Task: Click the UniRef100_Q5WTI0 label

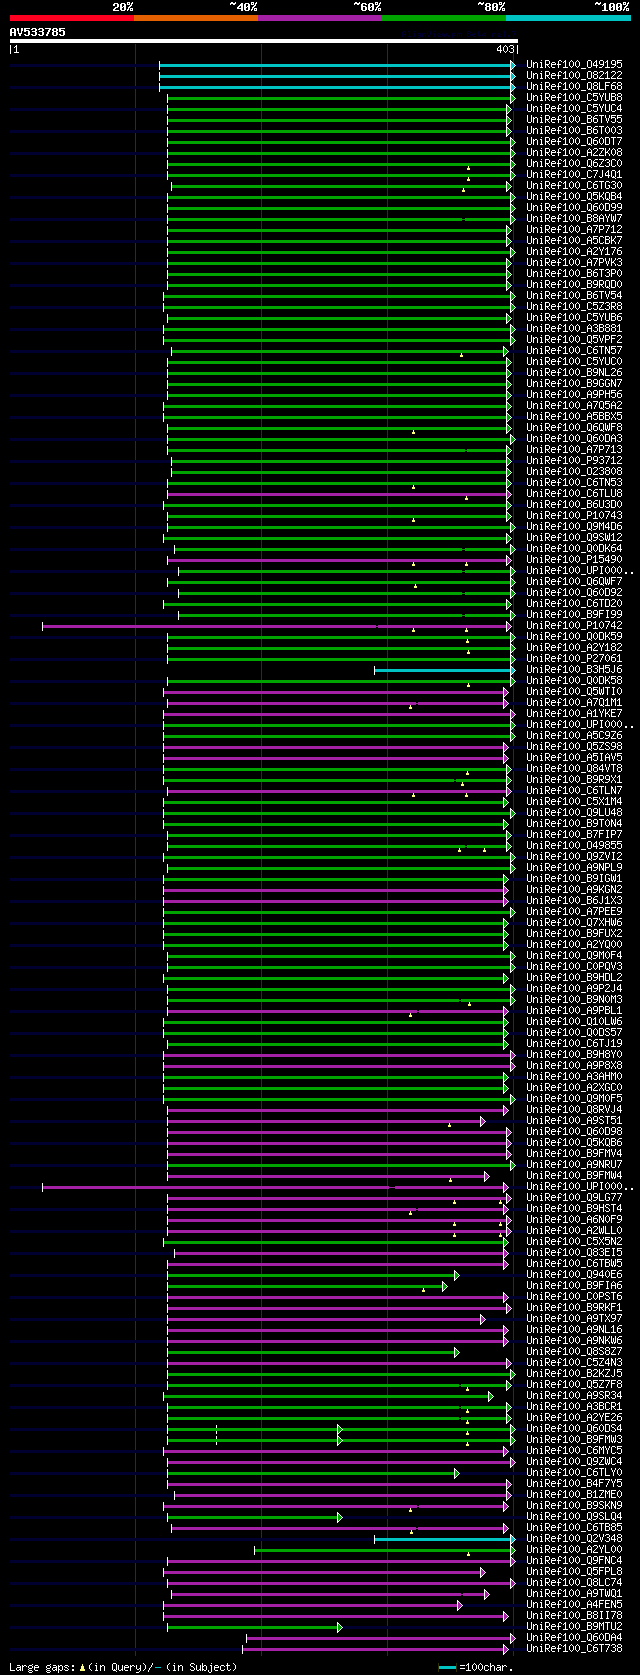Action: coord(574,691)
